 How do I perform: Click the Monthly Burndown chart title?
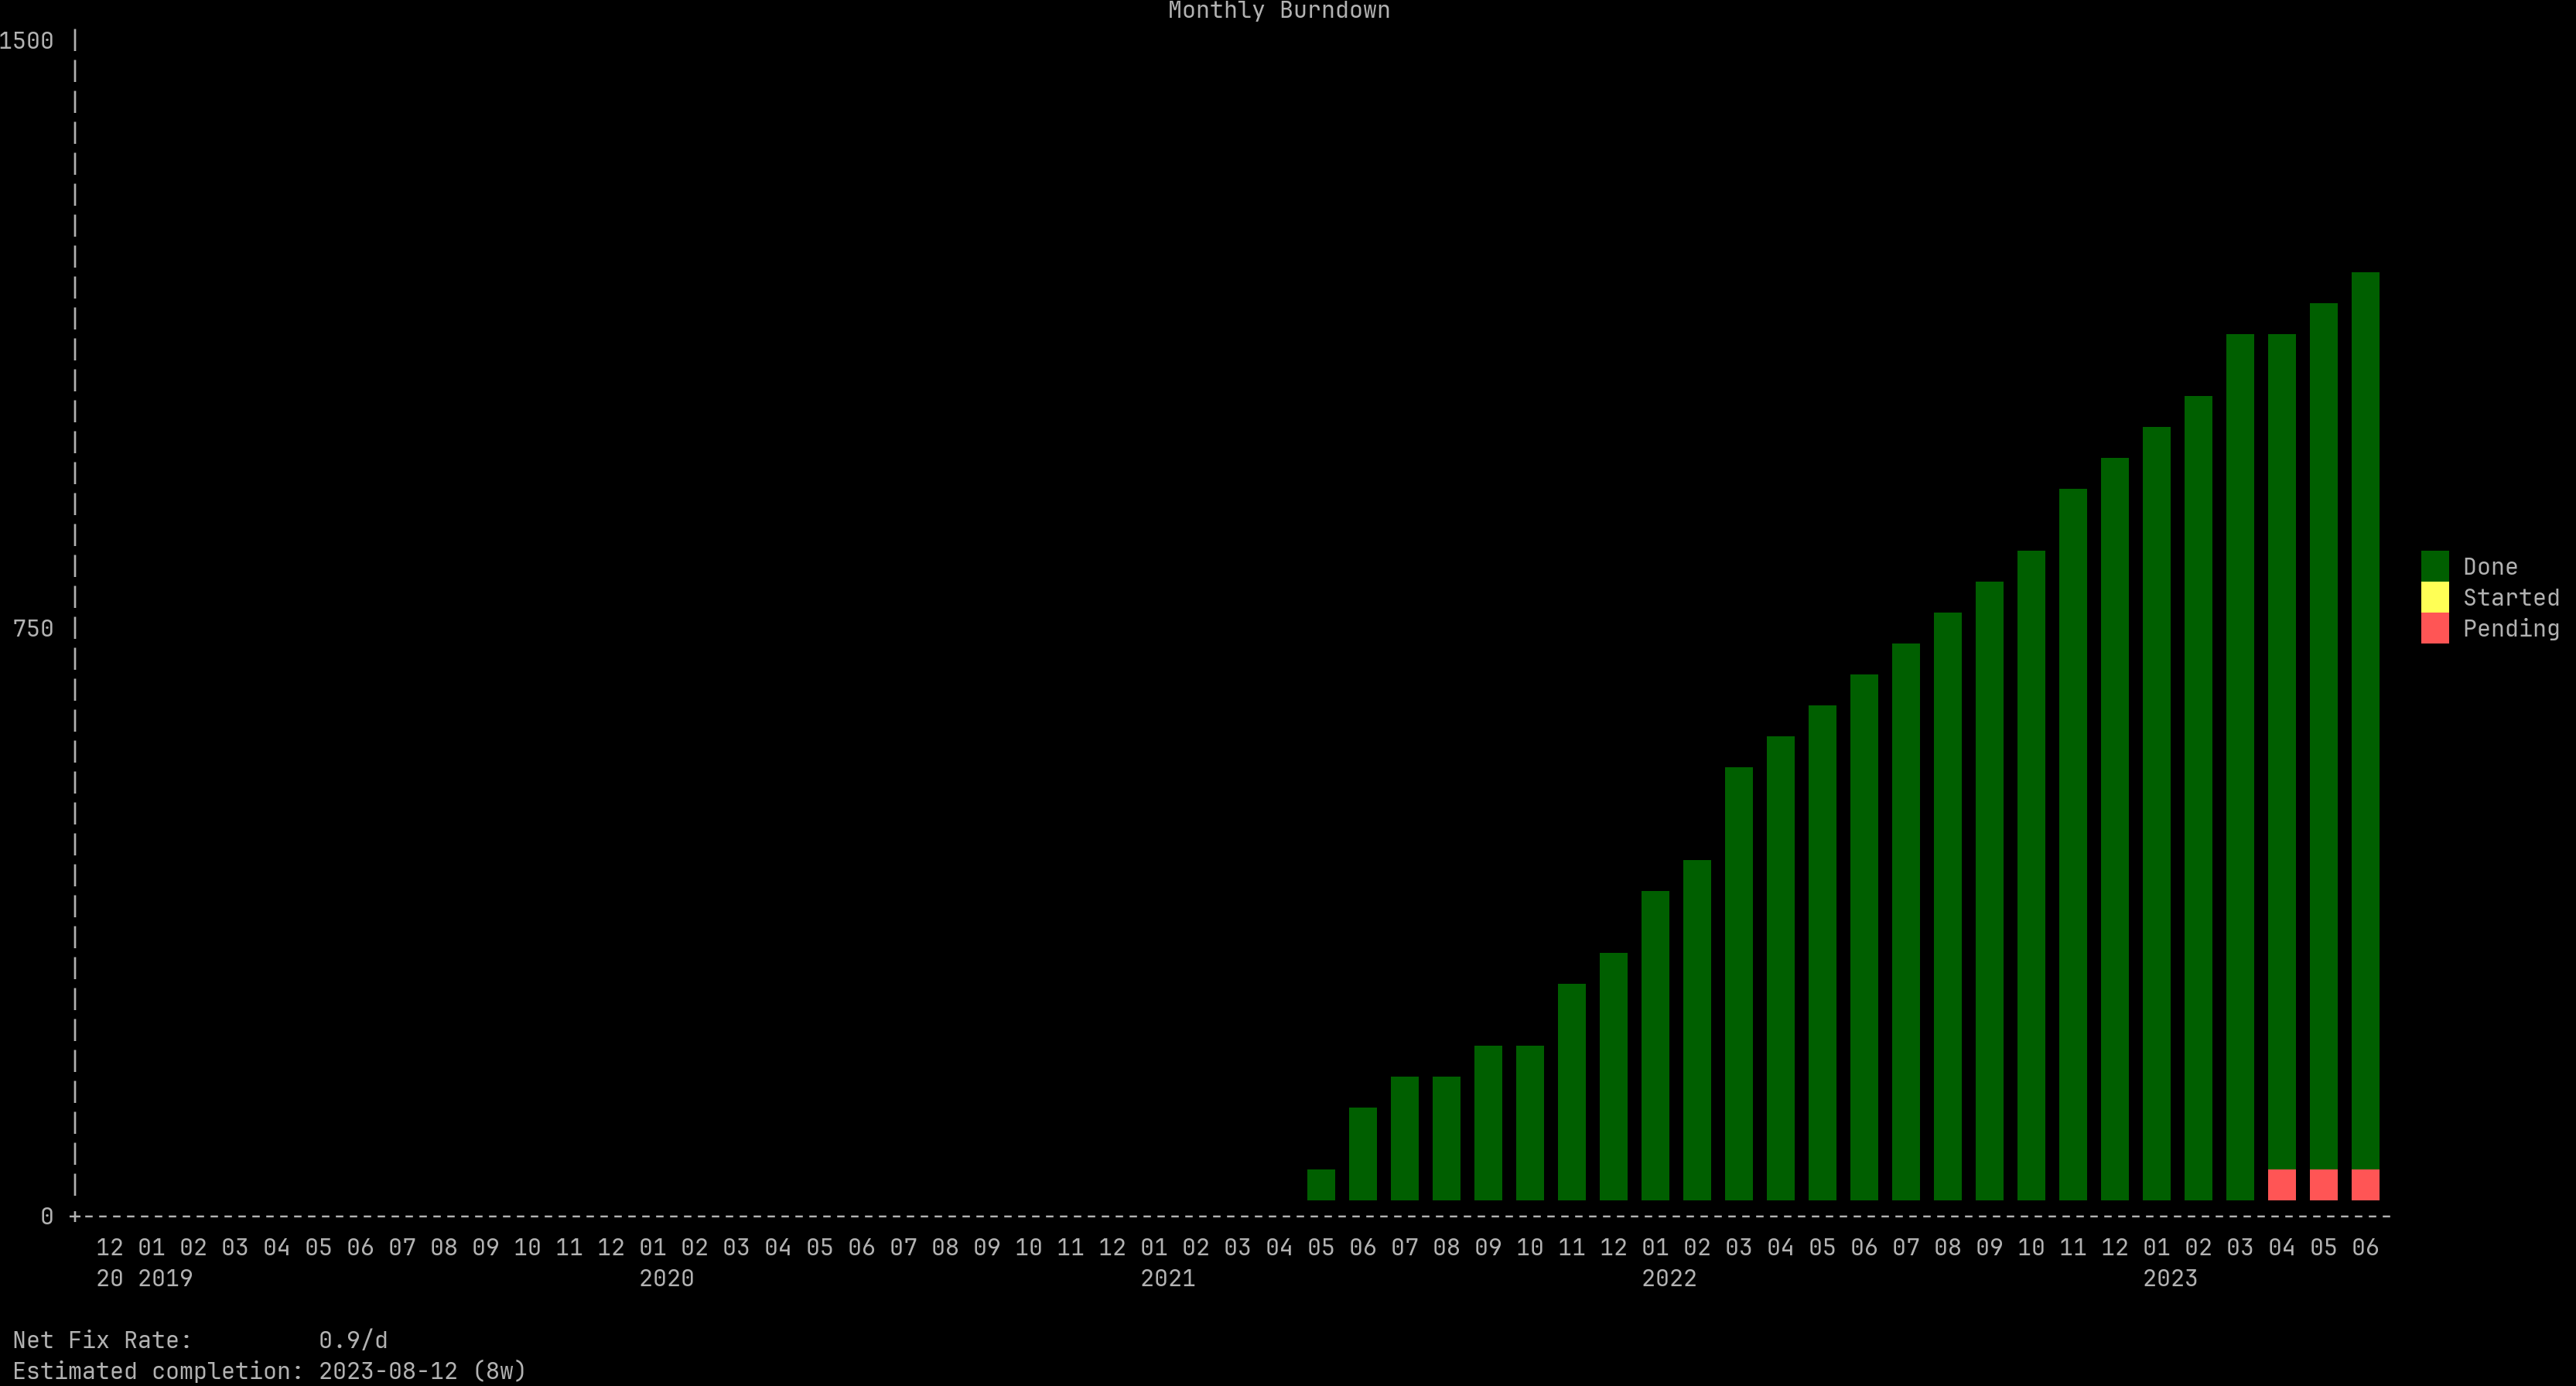(x=1278, y=11)
